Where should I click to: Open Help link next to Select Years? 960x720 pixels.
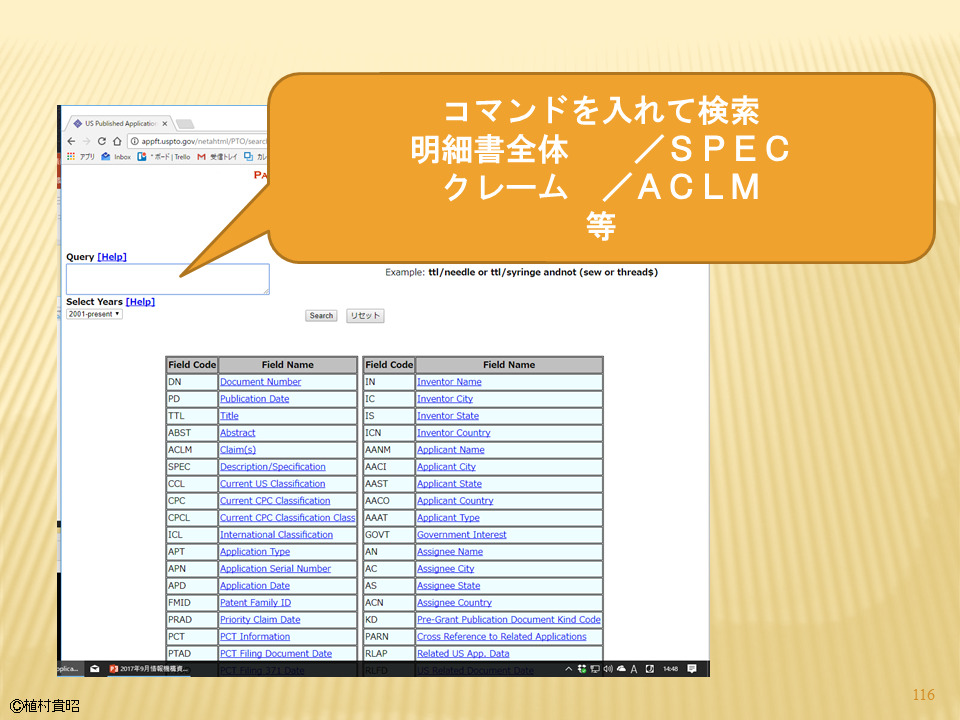(x=140, y=302)
